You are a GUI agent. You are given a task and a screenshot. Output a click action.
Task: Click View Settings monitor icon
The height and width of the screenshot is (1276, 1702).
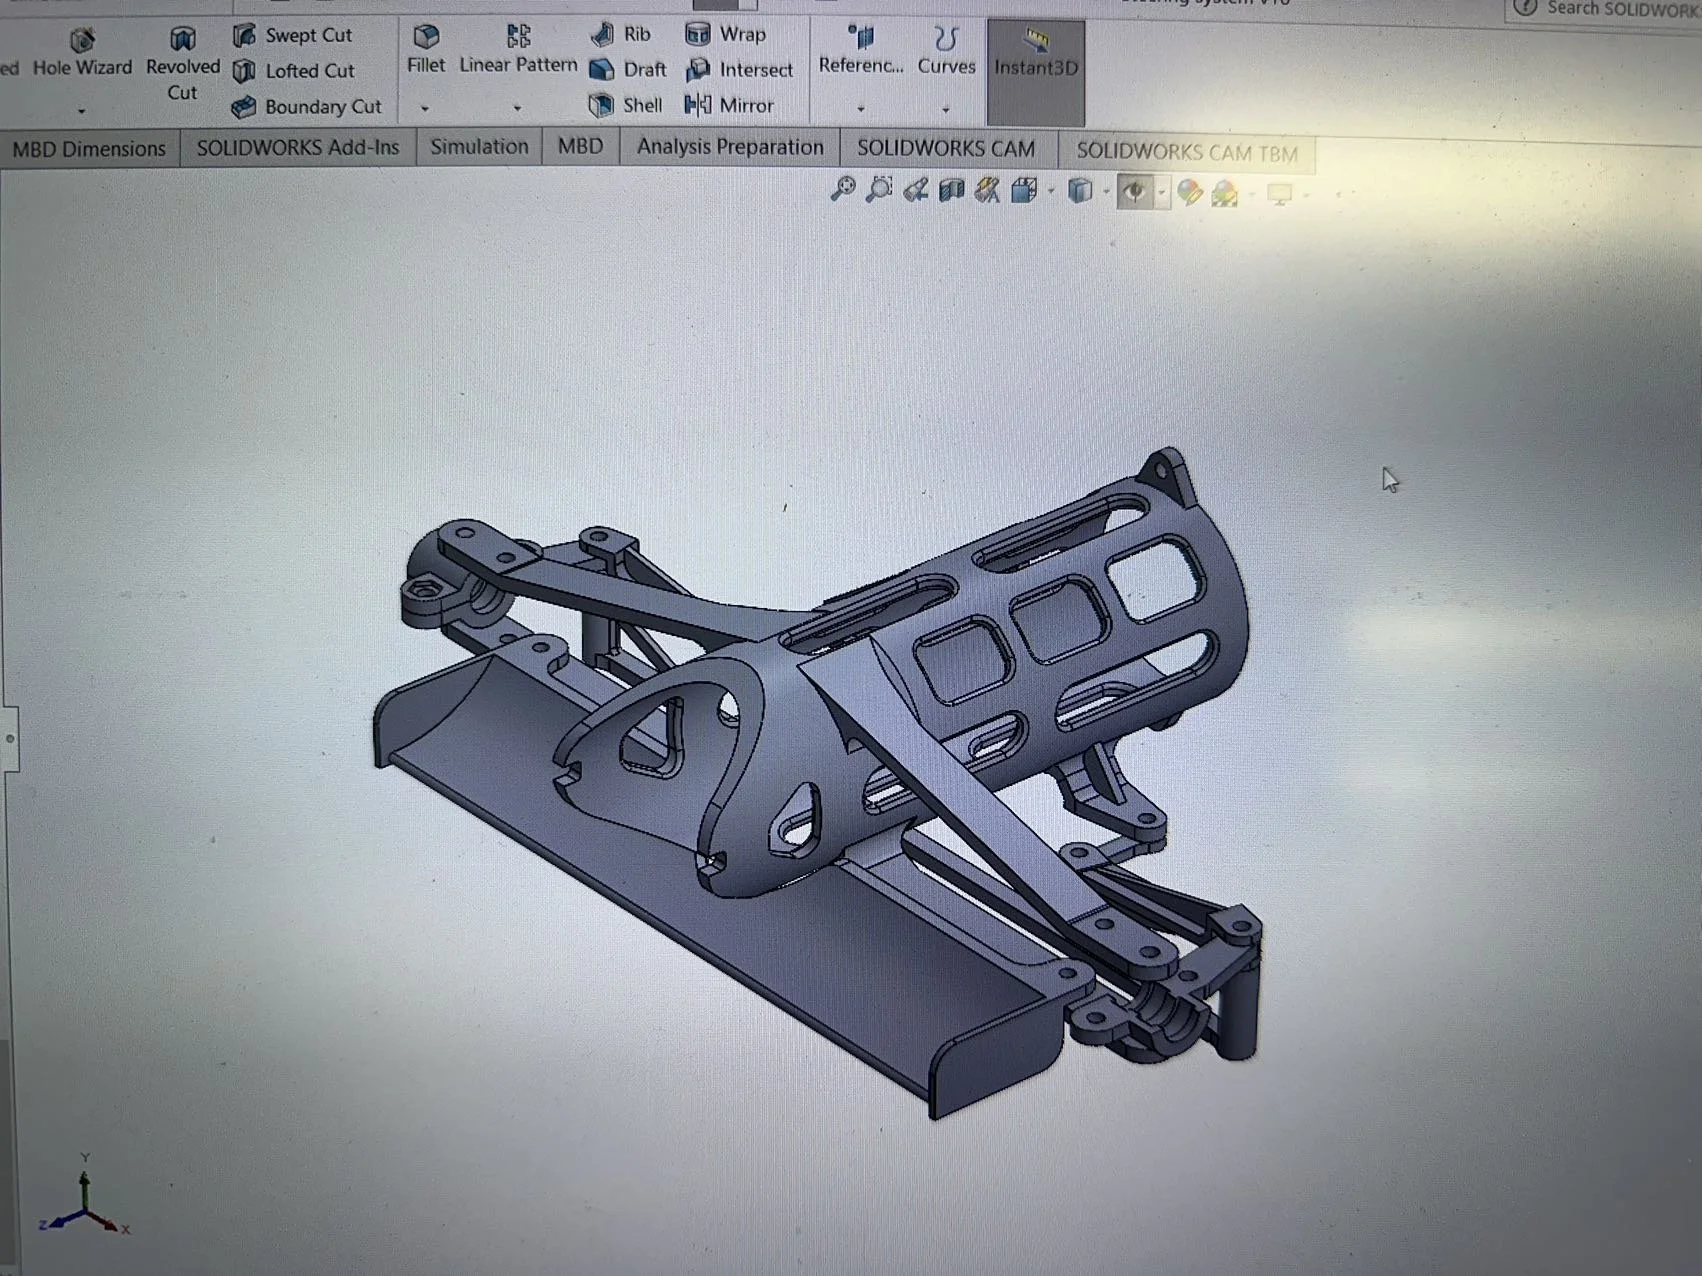pyautogui.click(x=1279, y=194)
